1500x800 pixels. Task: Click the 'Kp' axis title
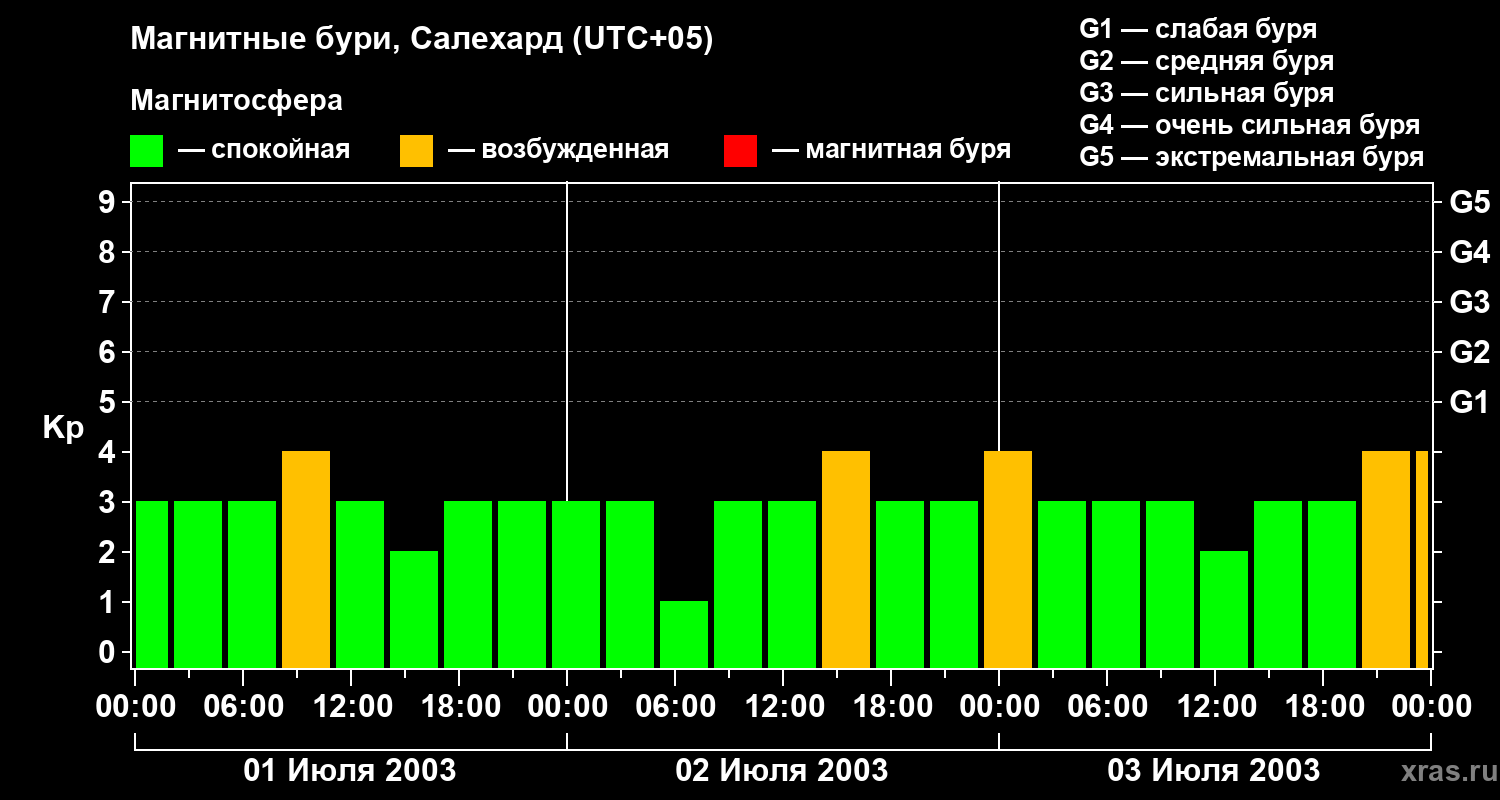(x=63, y=427)
